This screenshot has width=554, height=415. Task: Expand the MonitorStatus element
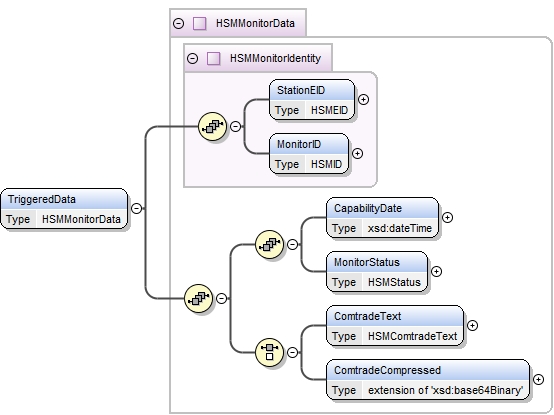tap(437, 271)
